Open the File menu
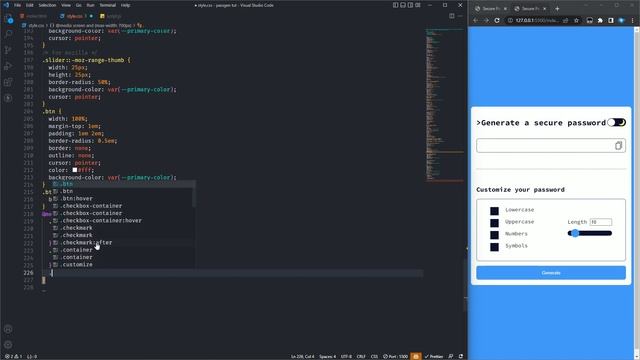The height and width of the screenshot is (360, 640). coord(18,5)
